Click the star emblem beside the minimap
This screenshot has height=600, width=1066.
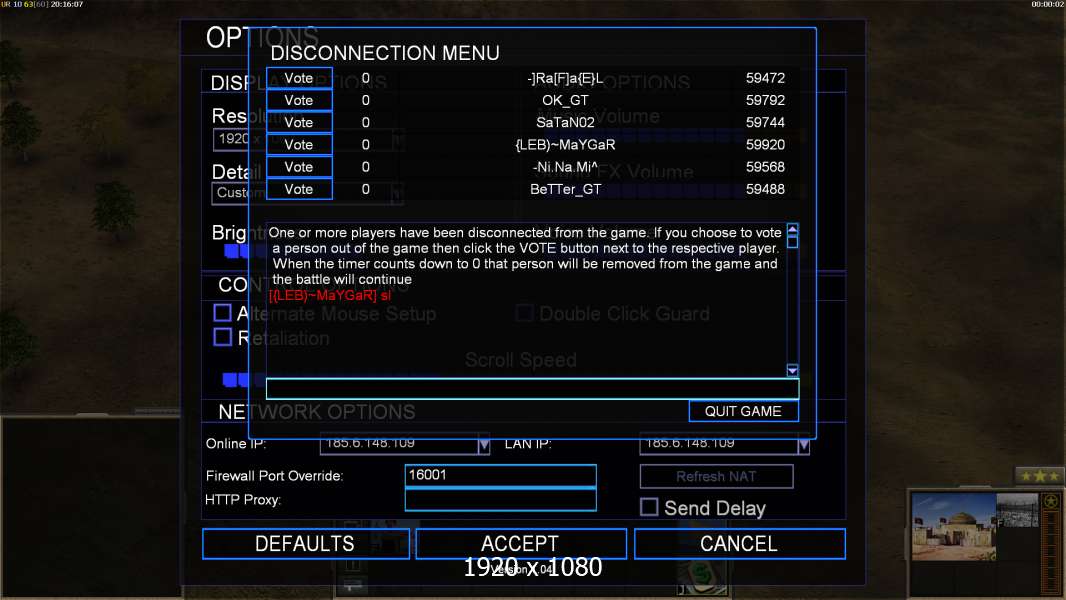click(1051, 502)
